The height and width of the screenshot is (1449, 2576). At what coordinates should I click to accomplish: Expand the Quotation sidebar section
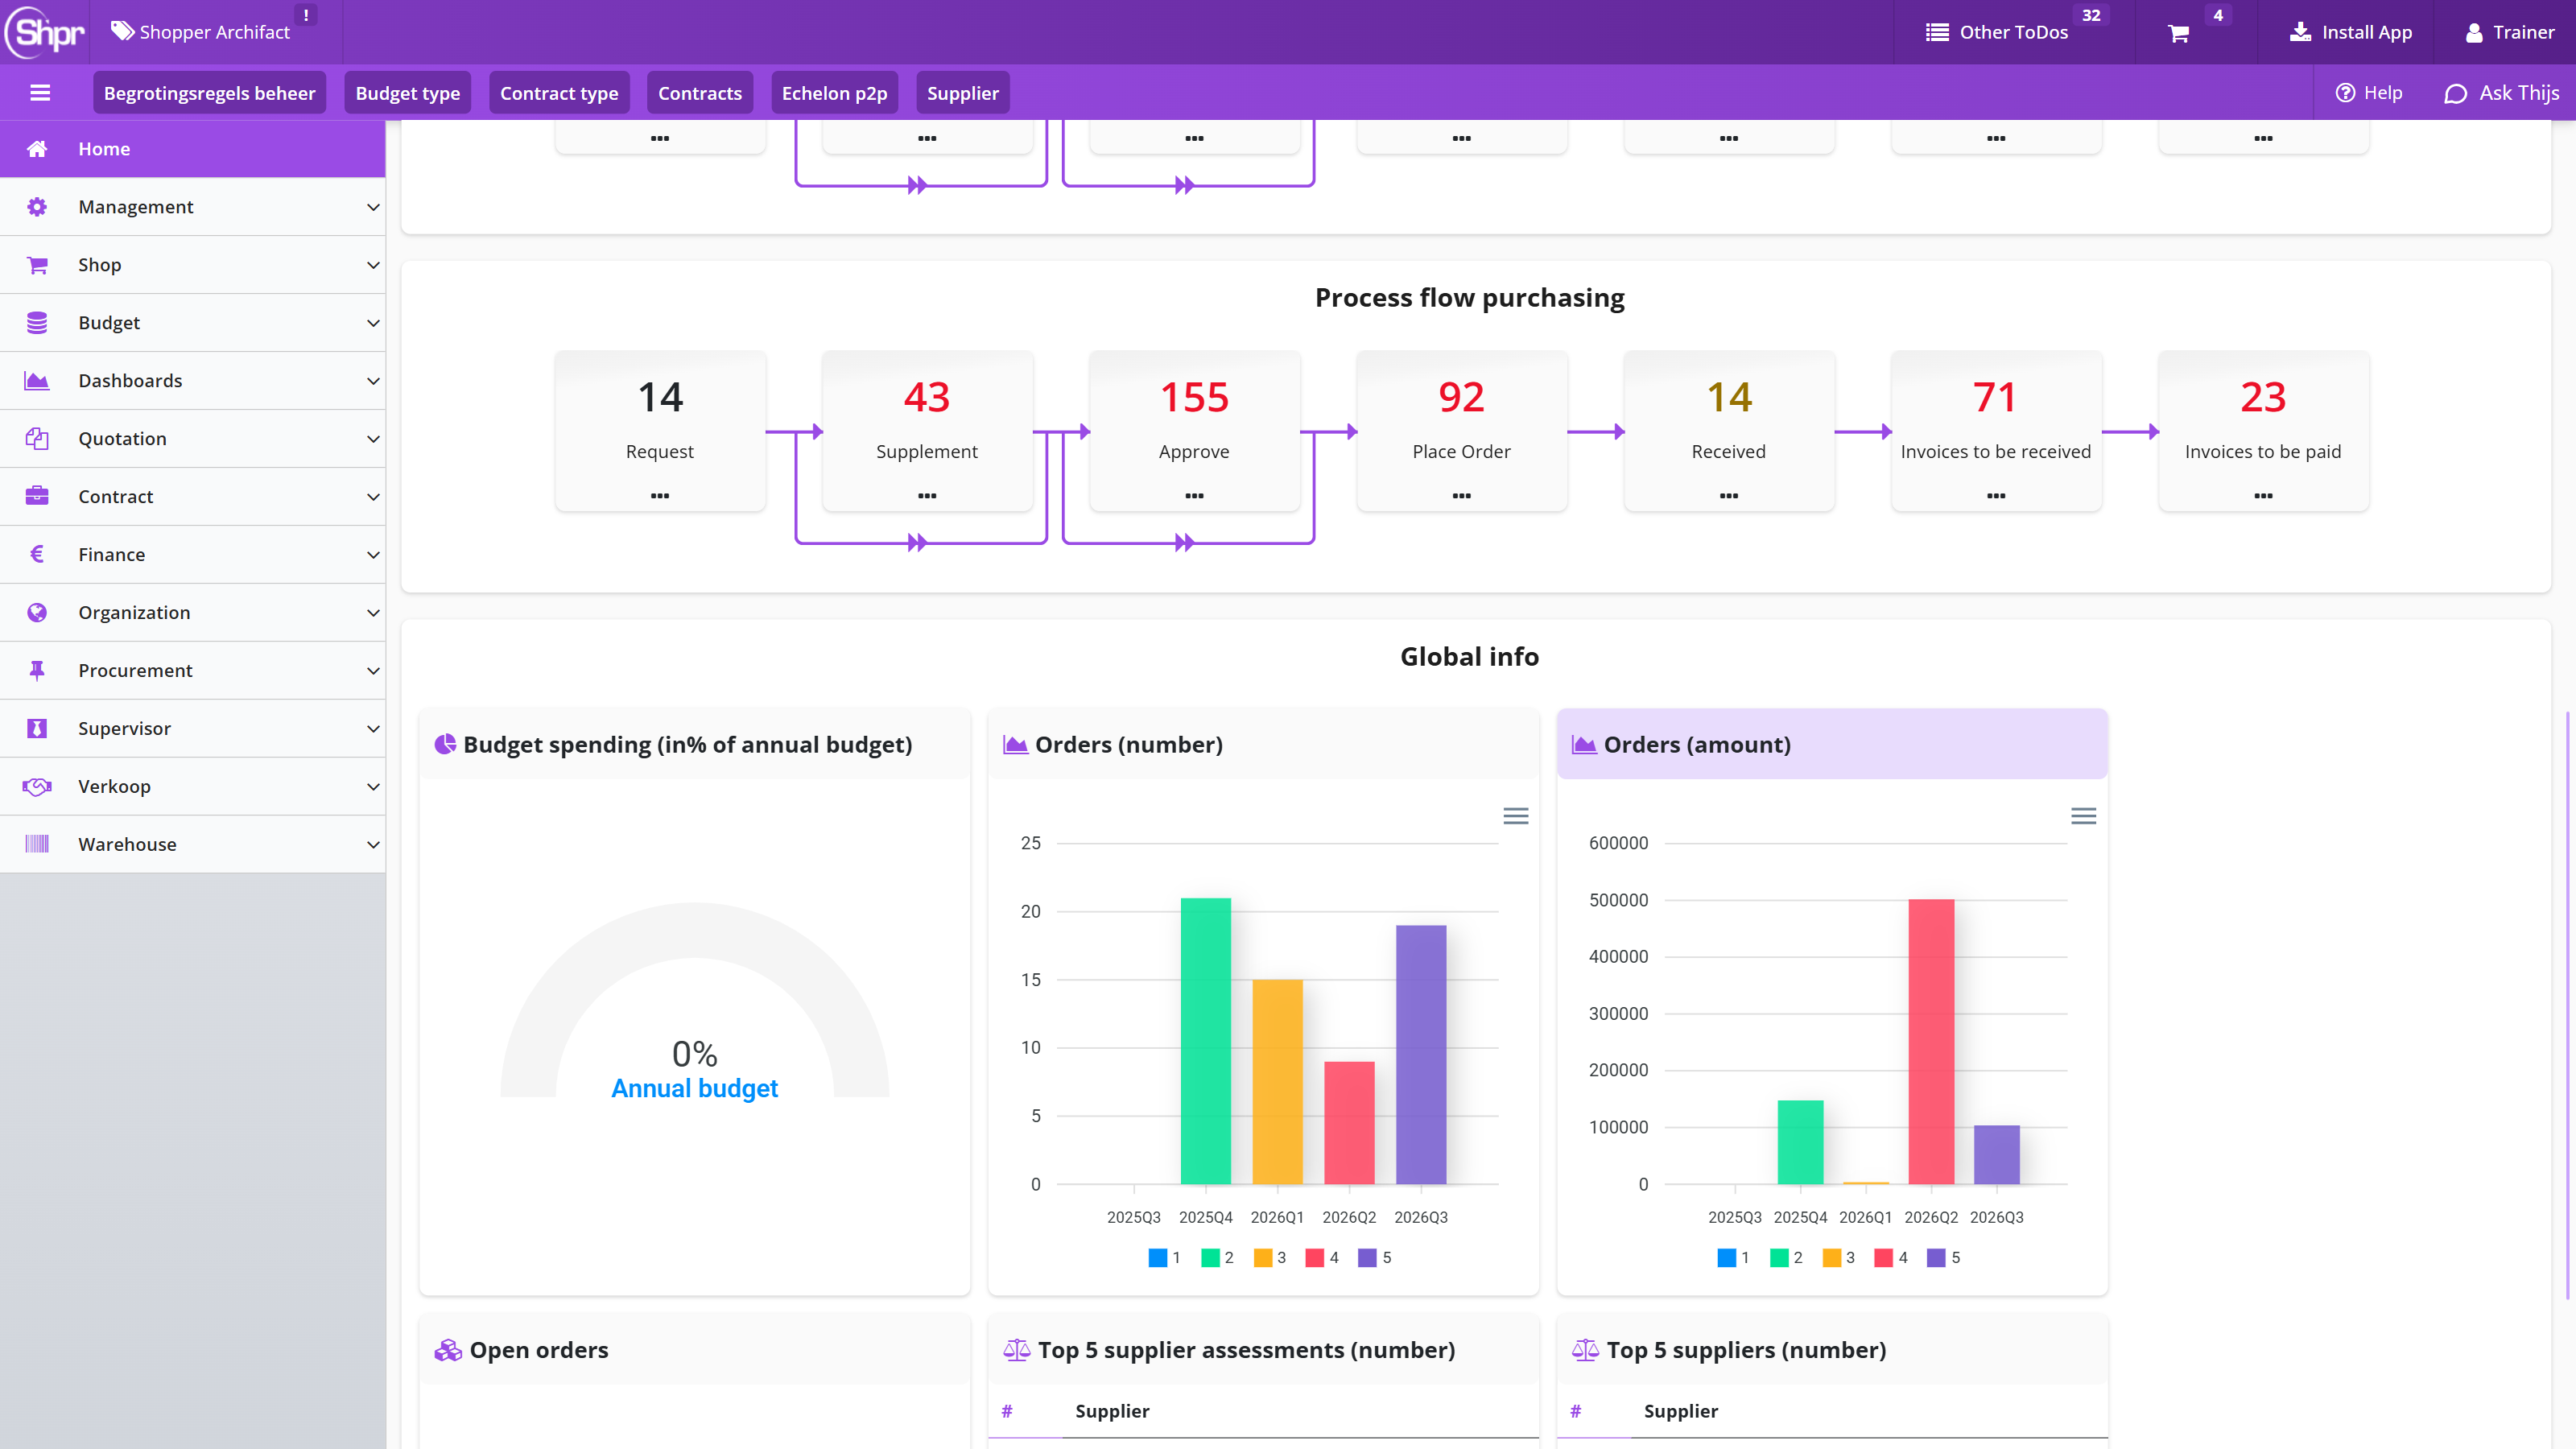[193, 439]
